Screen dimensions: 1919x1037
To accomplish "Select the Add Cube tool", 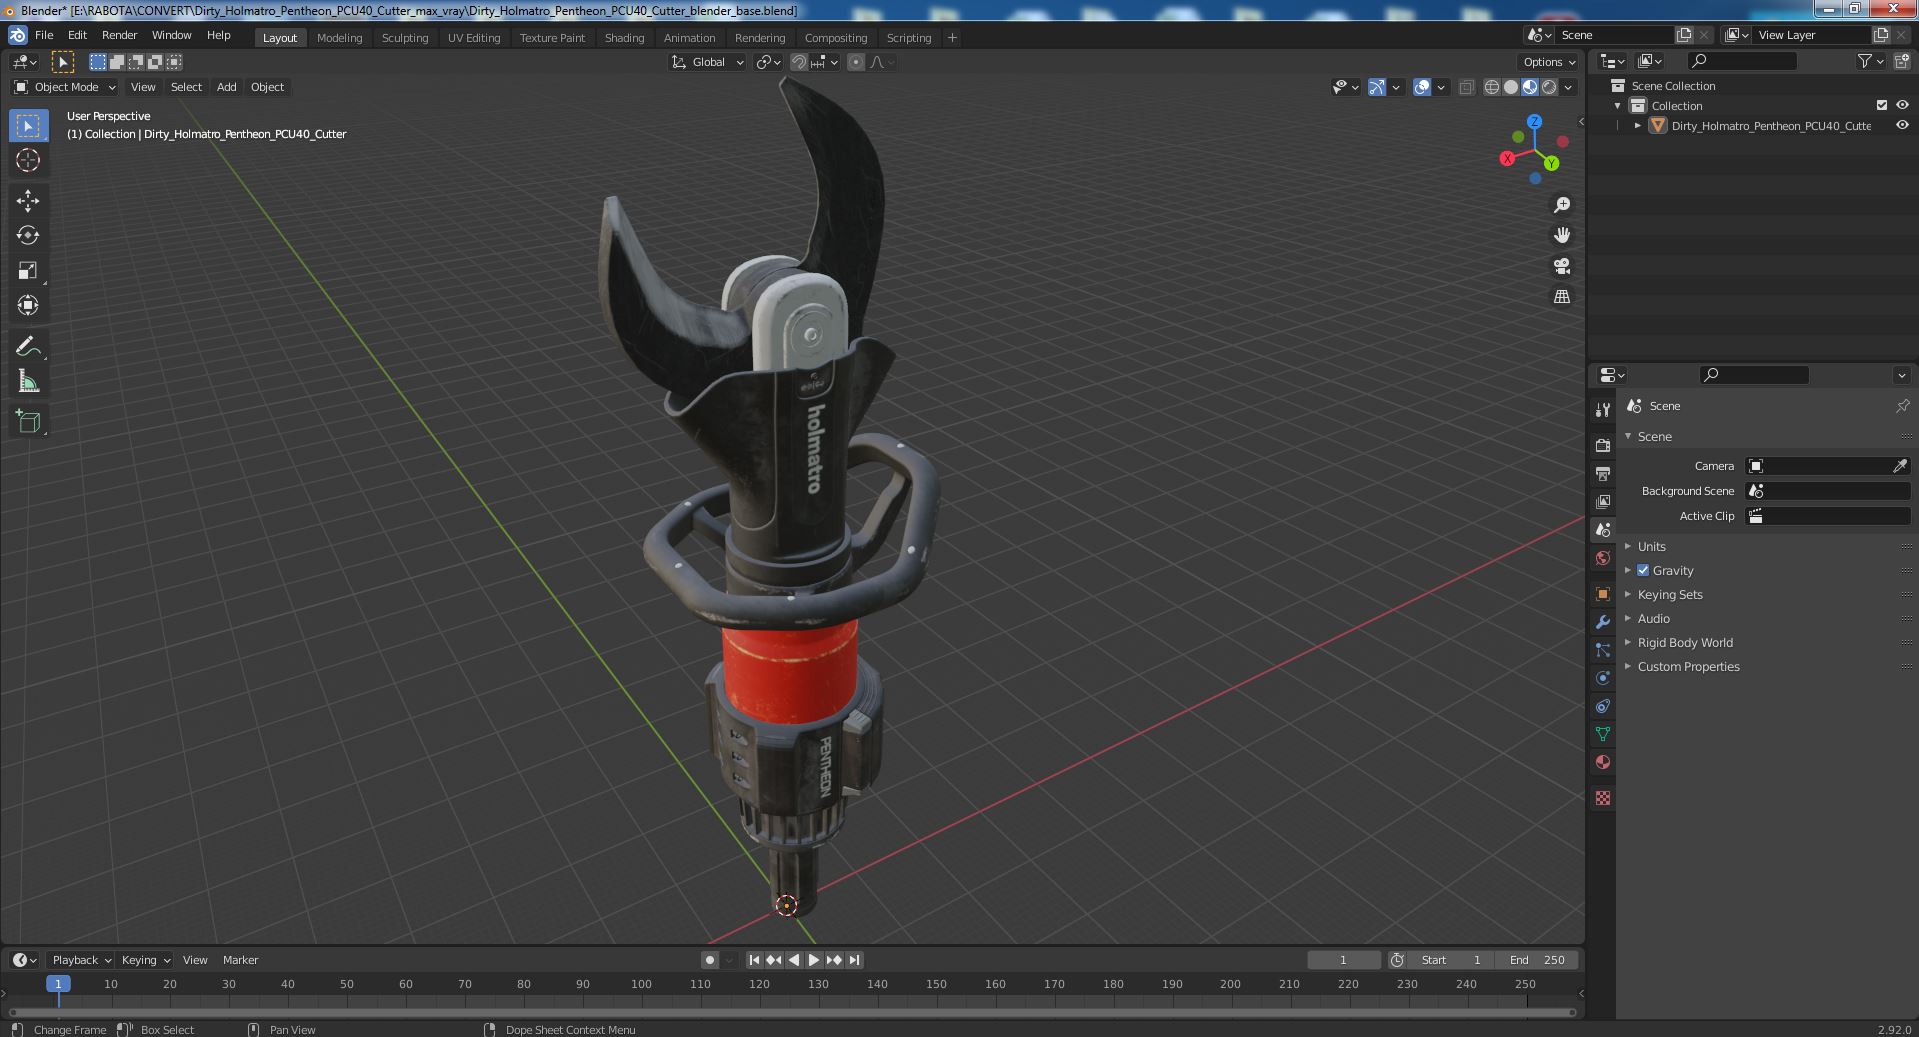I will (x=28, y=421).
